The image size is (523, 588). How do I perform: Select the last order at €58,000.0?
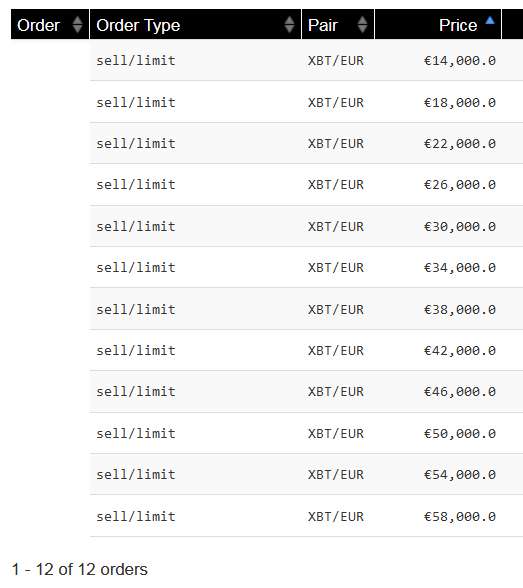pos(306,516)
